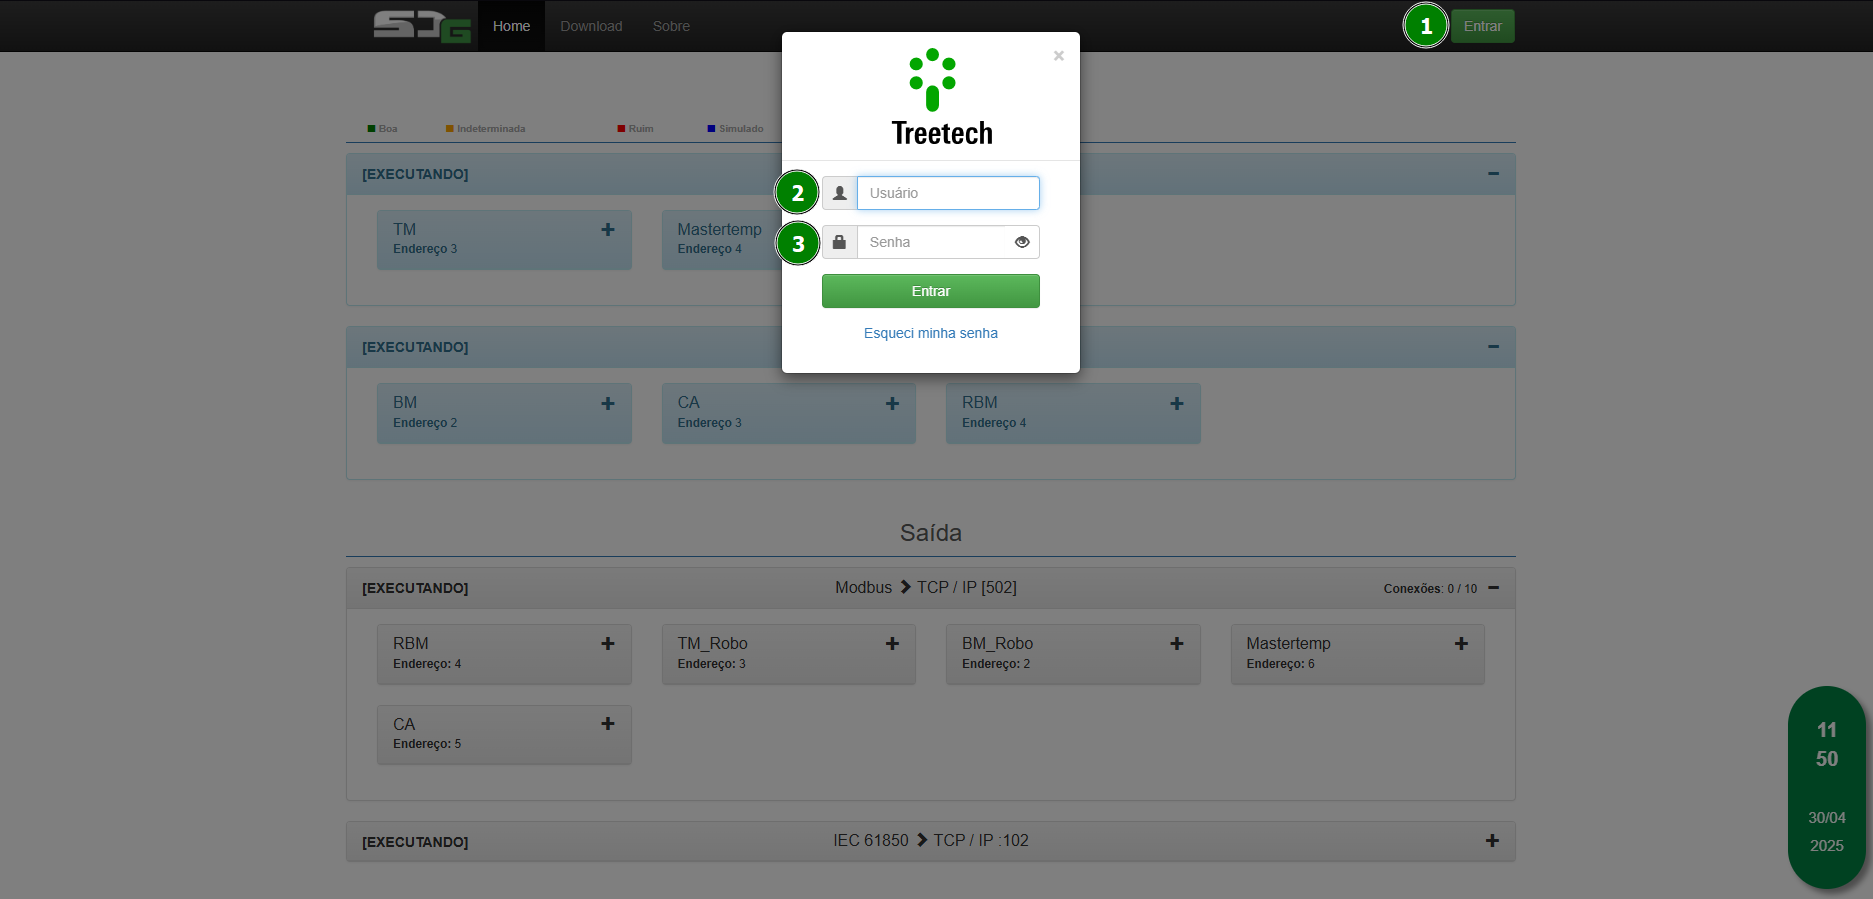This screenshot has height=899, width=1873.
Task: Expand the TM_Robo card
Action: point(892,644)
